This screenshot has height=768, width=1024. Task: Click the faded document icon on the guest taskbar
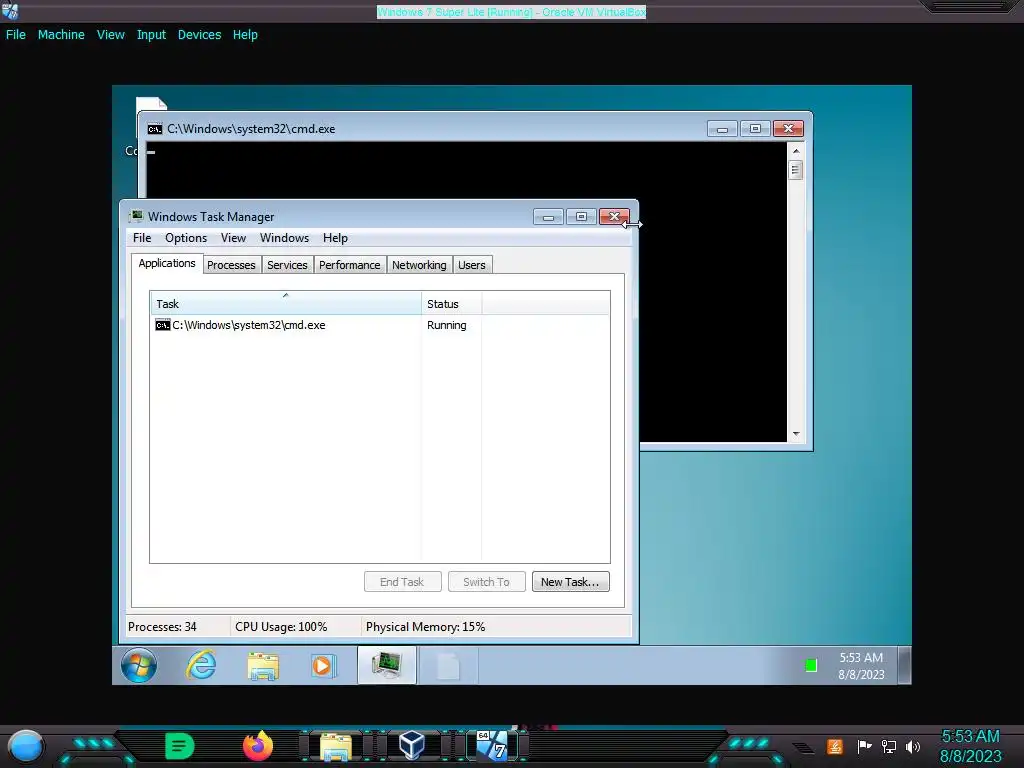coord(448,666)
